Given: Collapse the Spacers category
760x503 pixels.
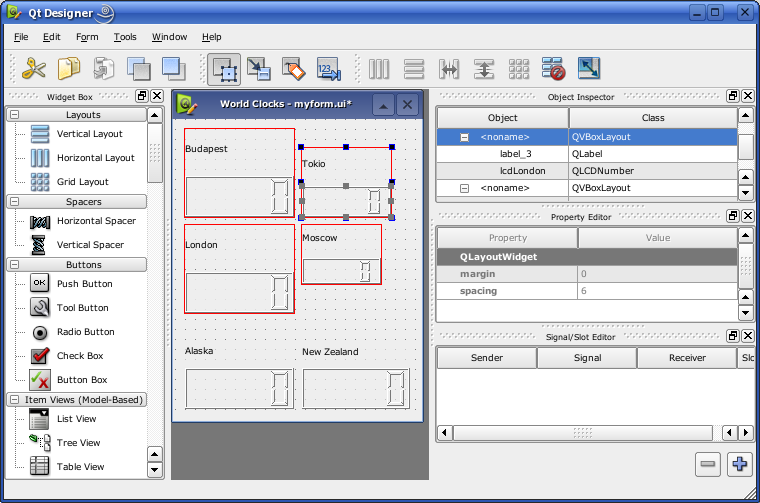Looking at the screenshot, I should tap(15, 202).
